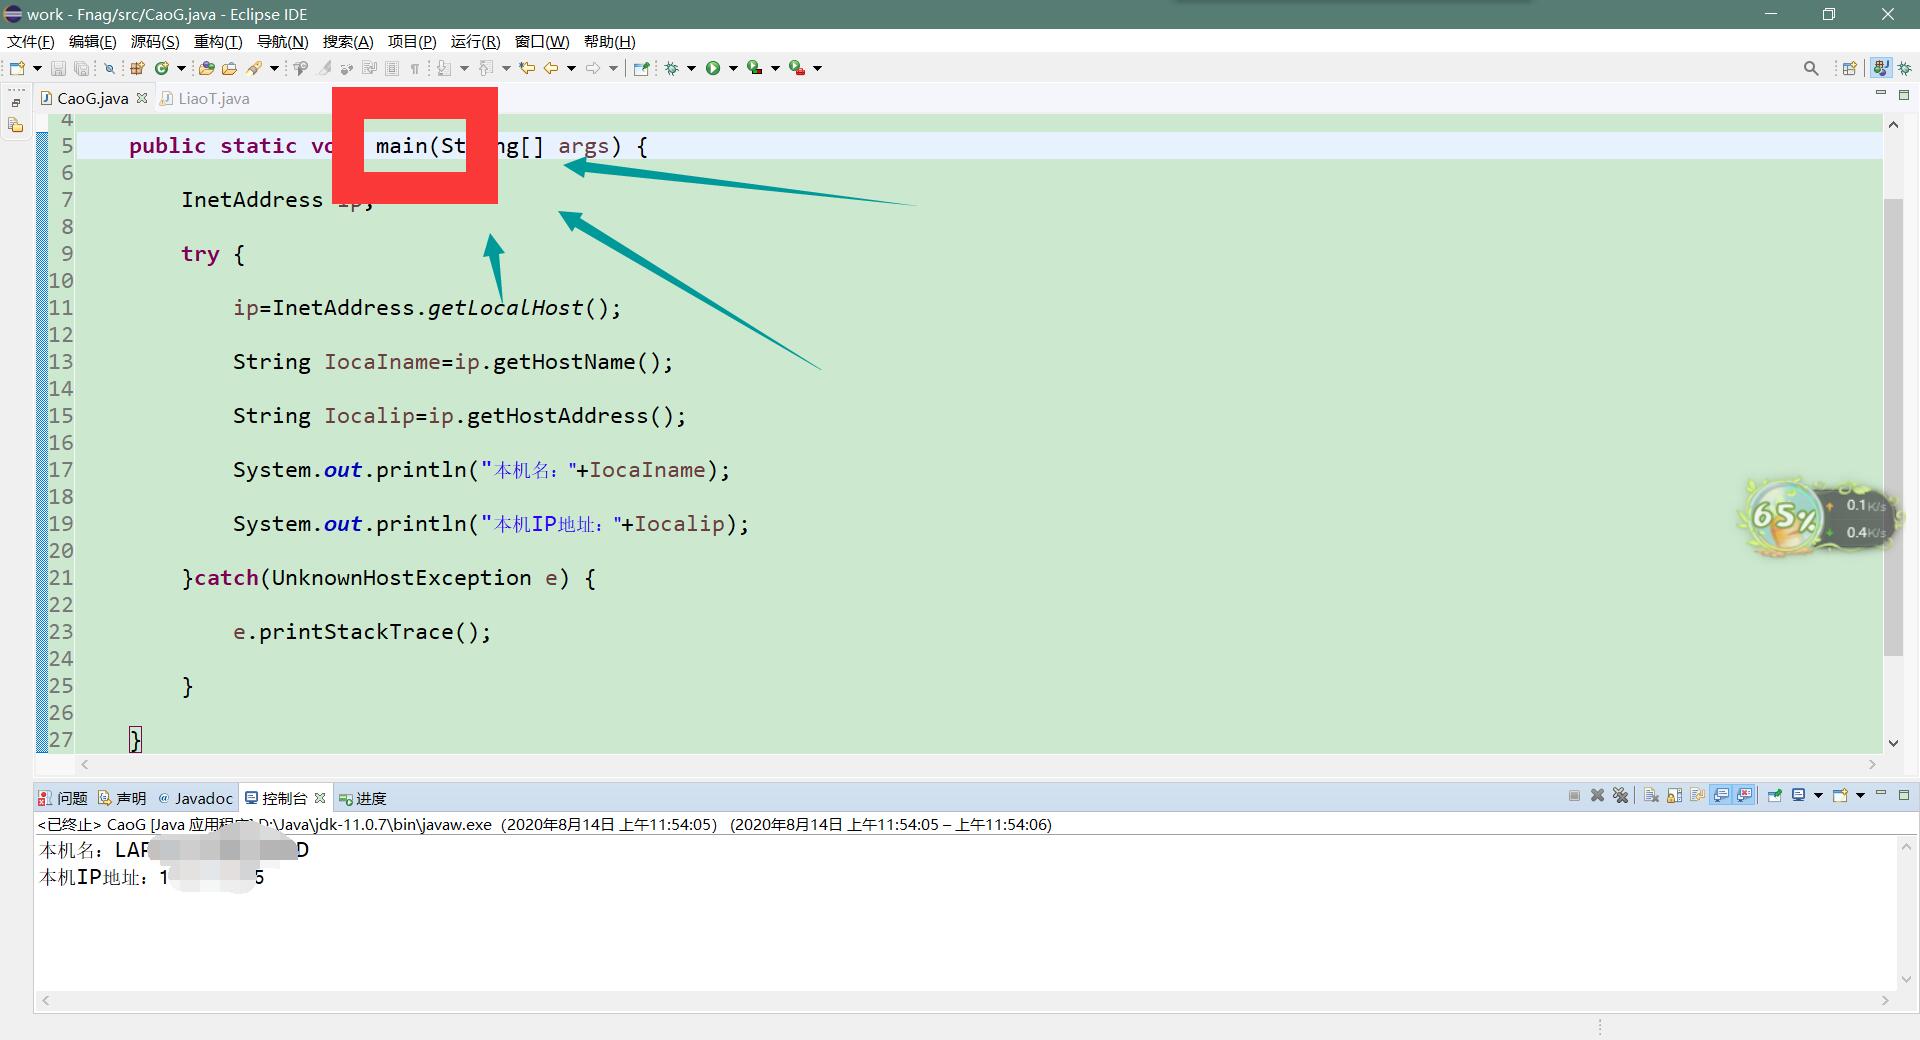The width and height of the screenshot is (1920, 1040).
Task: Click the Open Perspective icon
Action: [1849, 68]
